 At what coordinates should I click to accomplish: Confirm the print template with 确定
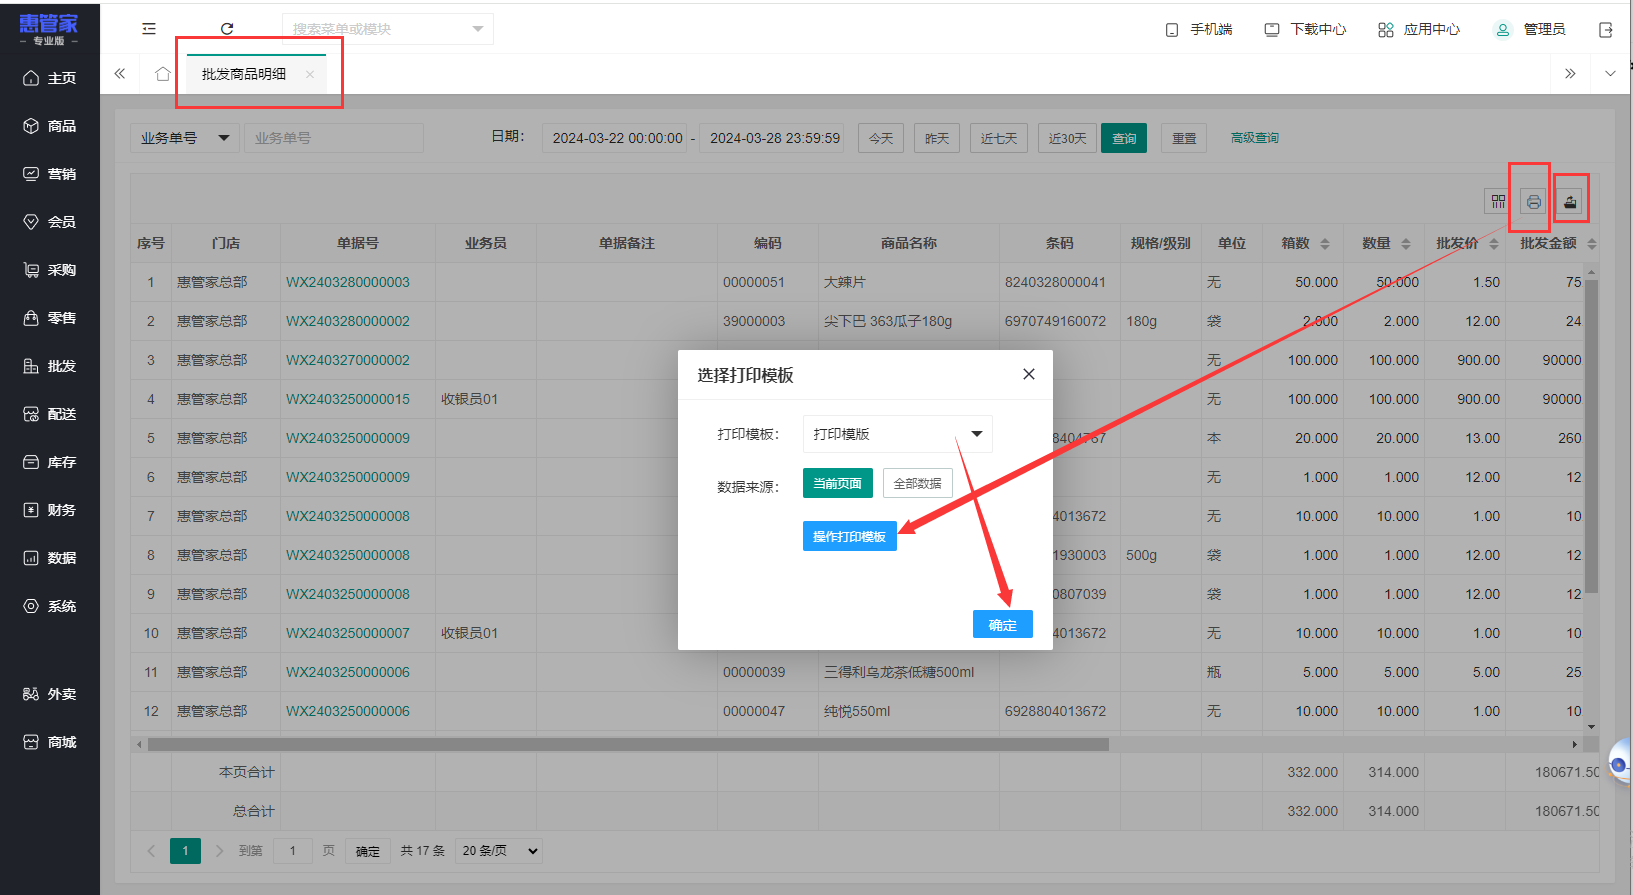[x=1003, y=624]
